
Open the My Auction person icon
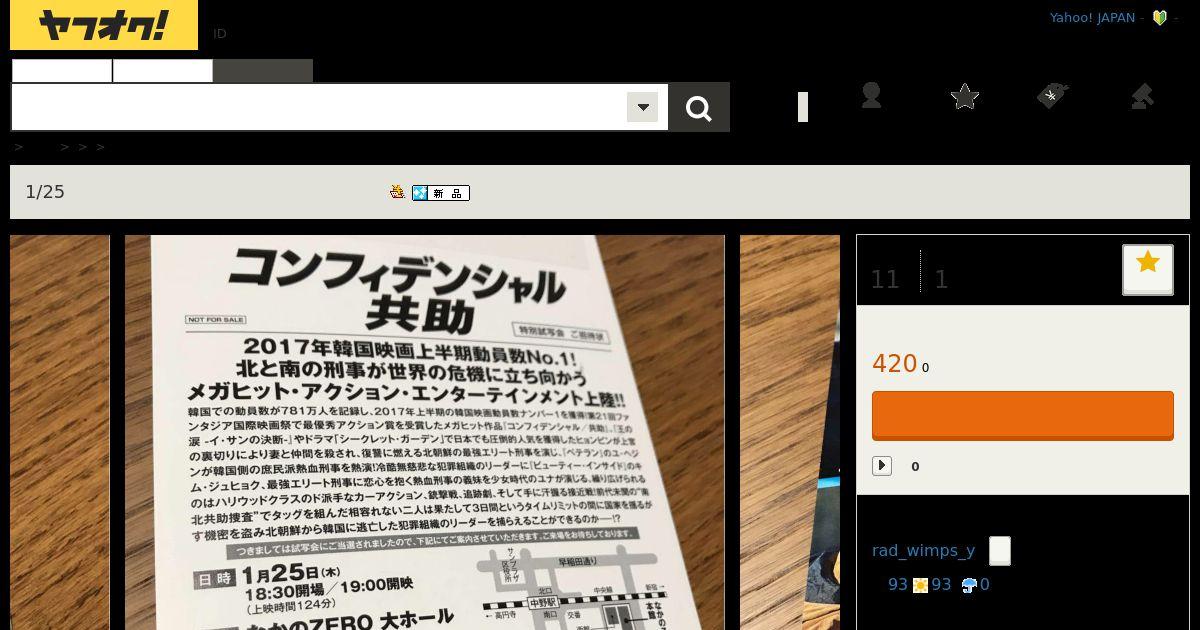point(871,95)
